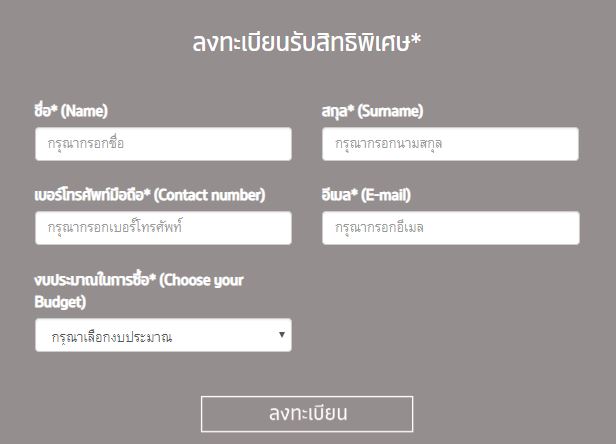Click the E-mail input field
The width and height of the screenshot is (616, 444).
coord(450,228)
